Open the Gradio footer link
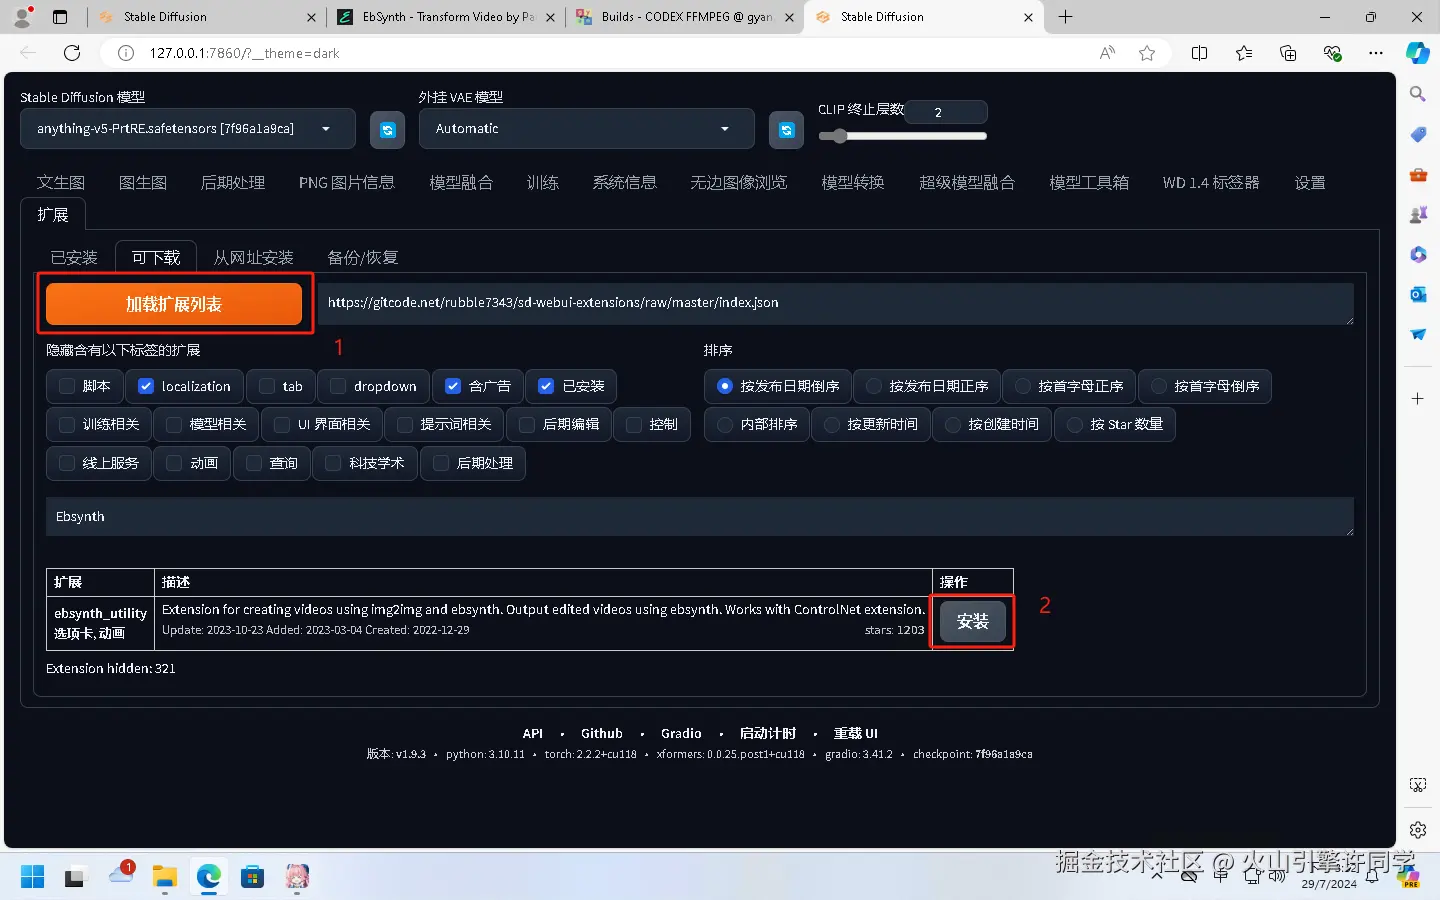The image size is (1440, 900). [681, 733]
